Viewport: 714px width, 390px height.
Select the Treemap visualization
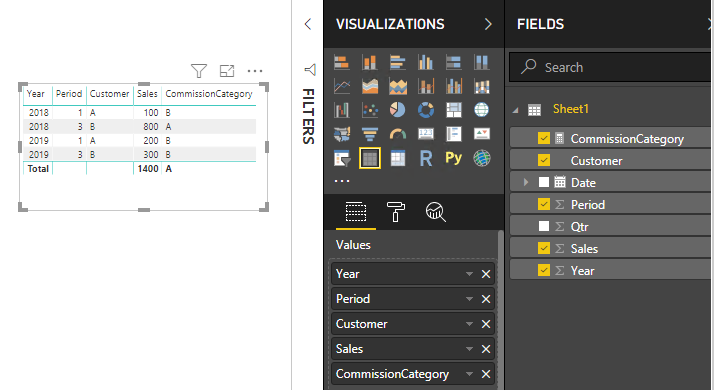pyautogui.click(x=454, y=110)
